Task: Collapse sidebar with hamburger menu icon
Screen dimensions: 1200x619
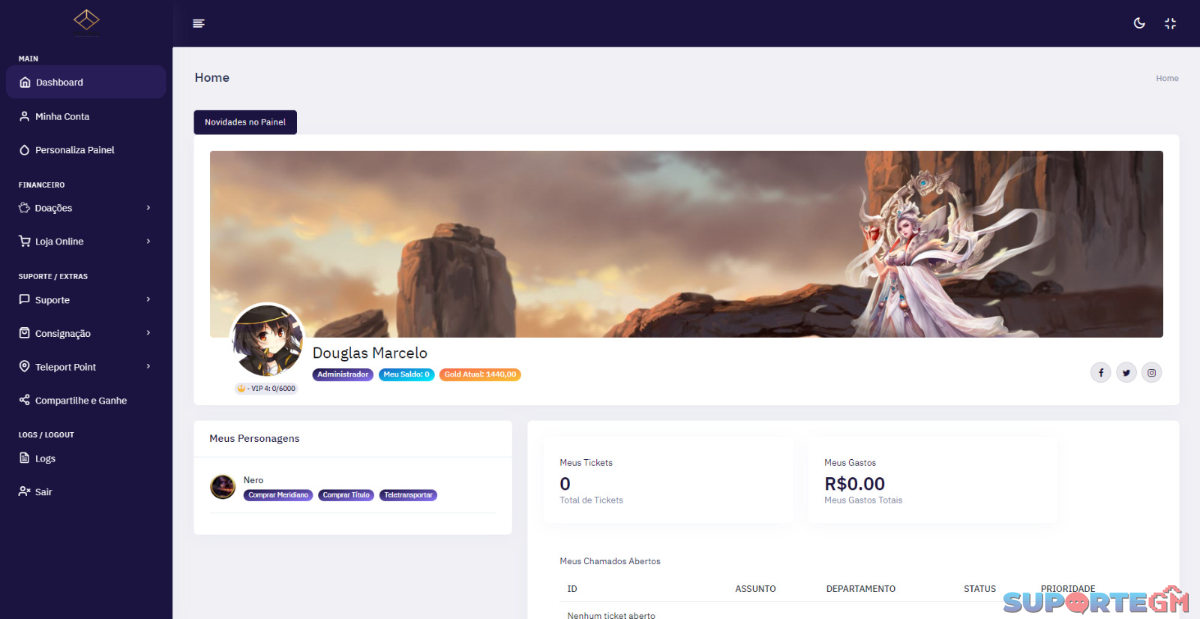Action: [x=199, y=23]
